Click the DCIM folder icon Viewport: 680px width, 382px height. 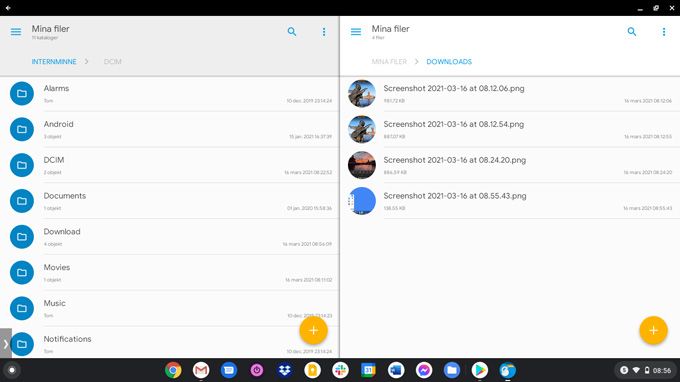click(22, 165)
